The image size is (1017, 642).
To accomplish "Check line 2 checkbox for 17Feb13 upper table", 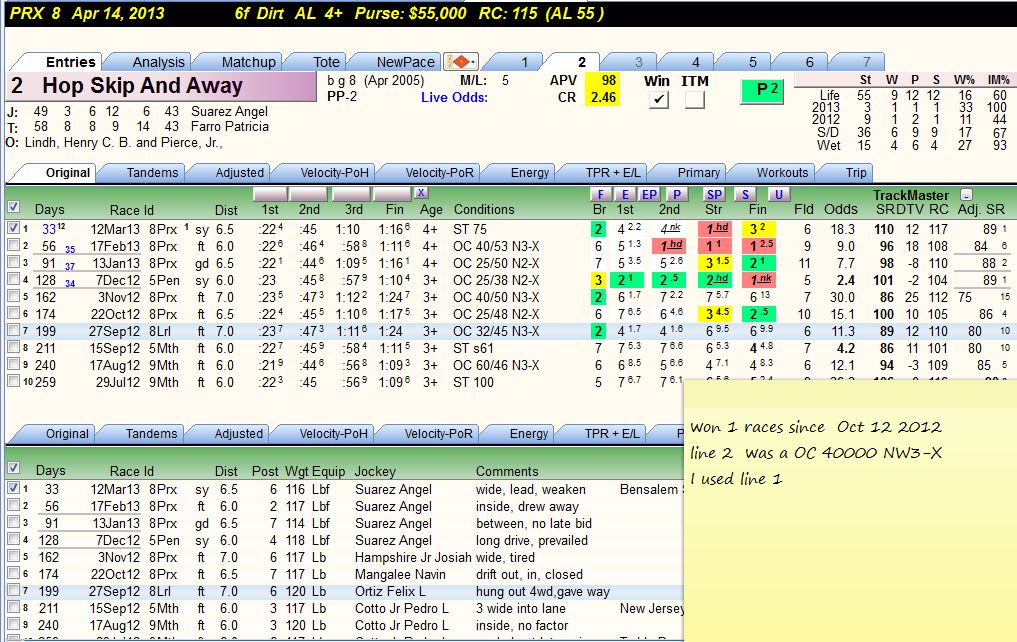I will click(x=14, y=245).
